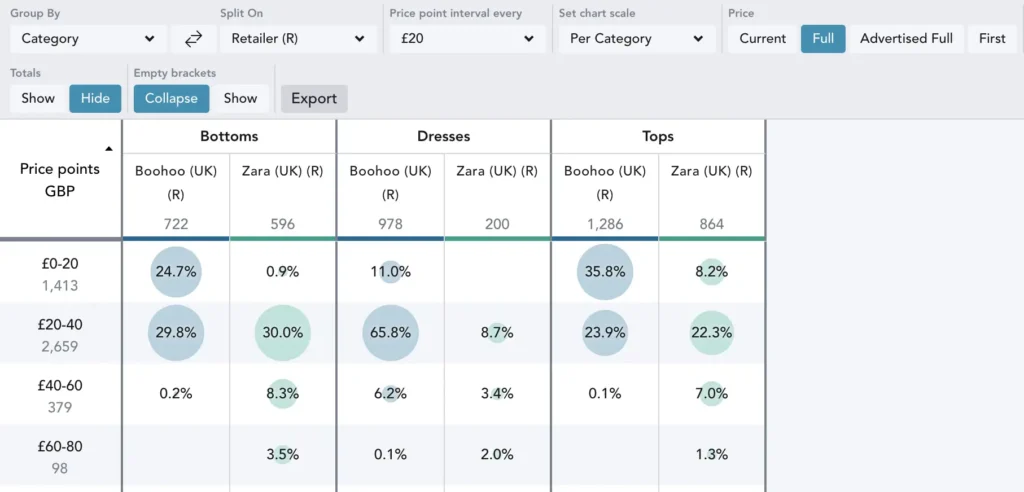Export the price point chart

pyautogui.click(x=314, y=98)
